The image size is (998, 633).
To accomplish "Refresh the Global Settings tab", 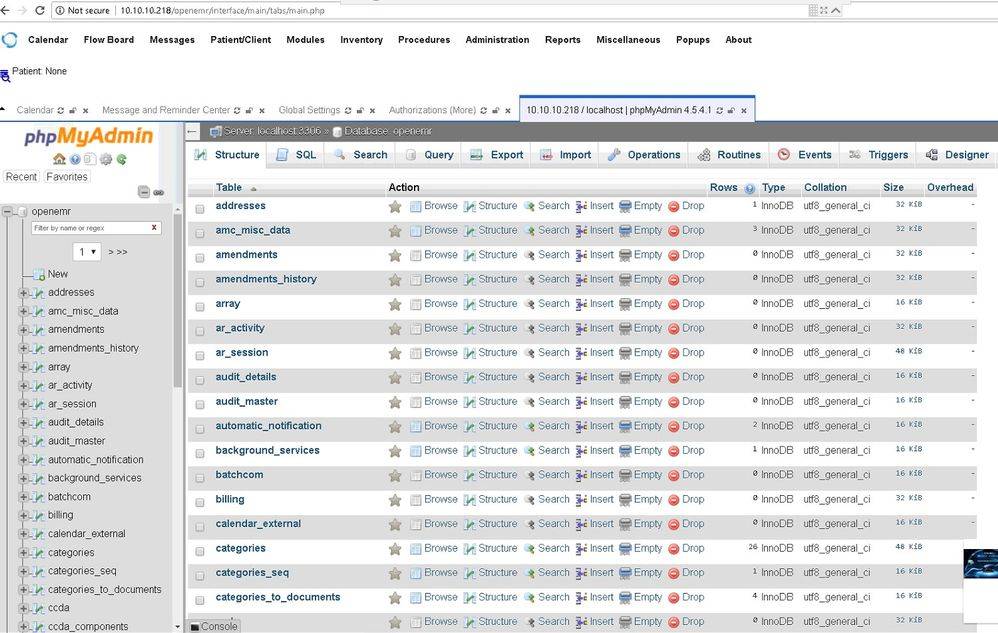I will pyautogui.click(x=348, y=110).
